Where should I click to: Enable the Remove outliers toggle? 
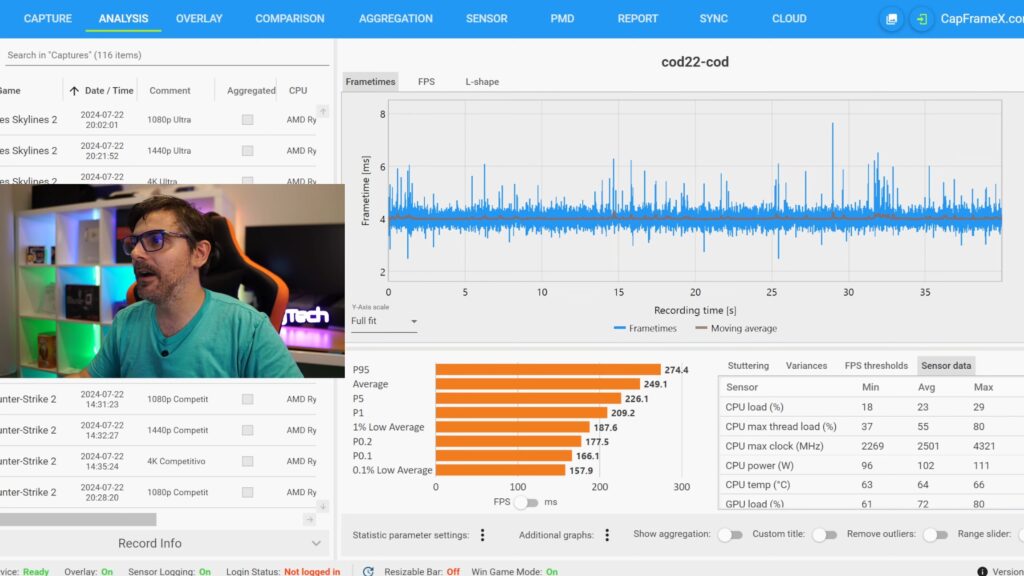tap(936, 535)
